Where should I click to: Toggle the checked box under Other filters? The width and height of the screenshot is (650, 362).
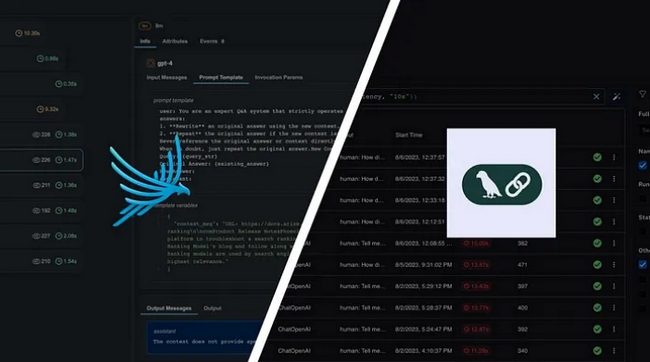click(x=643, y=265)
